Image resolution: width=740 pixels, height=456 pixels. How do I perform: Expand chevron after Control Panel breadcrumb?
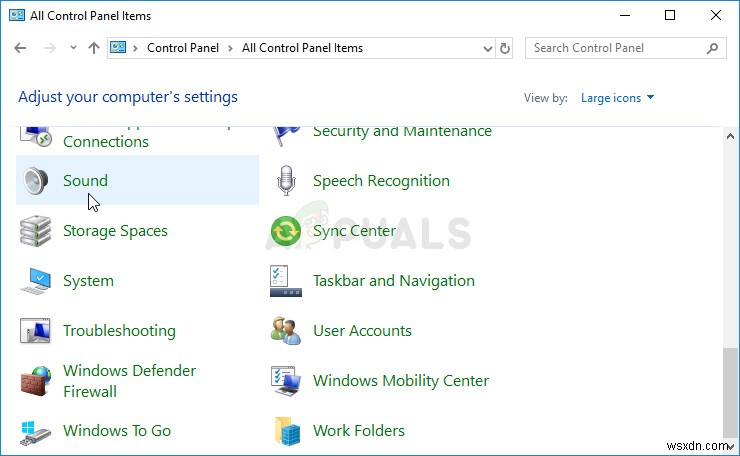point(230,48)
